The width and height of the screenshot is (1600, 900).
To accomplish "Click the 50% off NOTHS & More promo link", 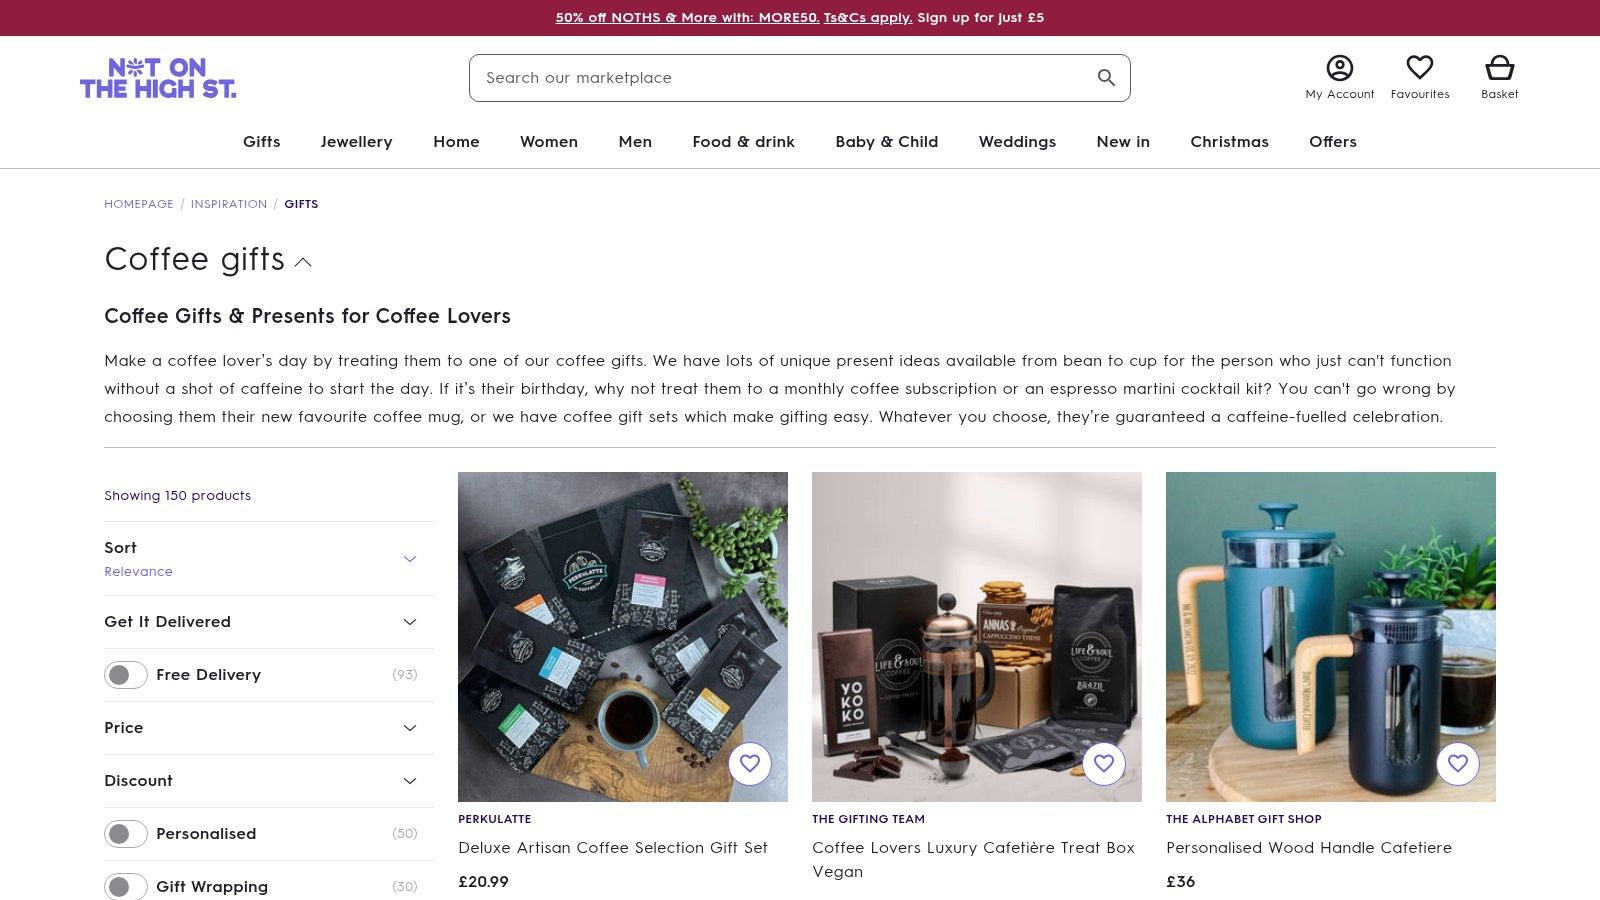I will tap(688, 18).
